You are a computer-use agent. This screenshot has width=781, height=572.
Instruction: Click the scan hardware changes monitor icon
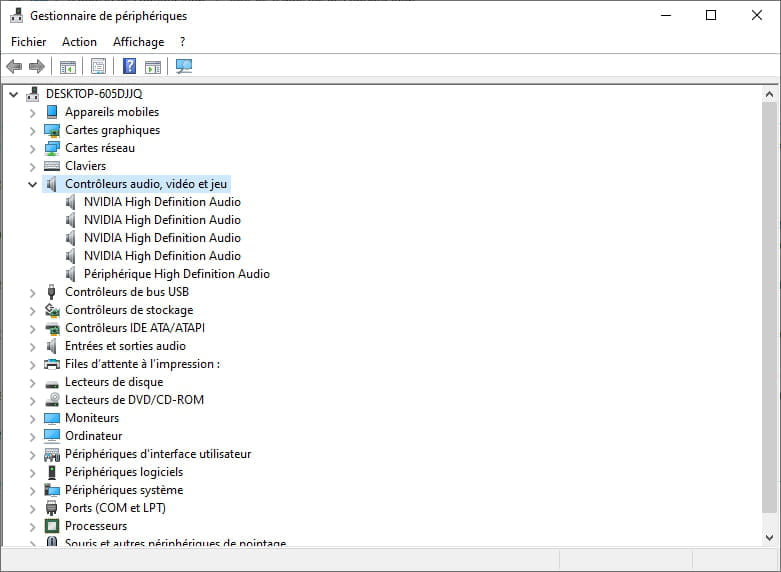click(x=184, y=67)
